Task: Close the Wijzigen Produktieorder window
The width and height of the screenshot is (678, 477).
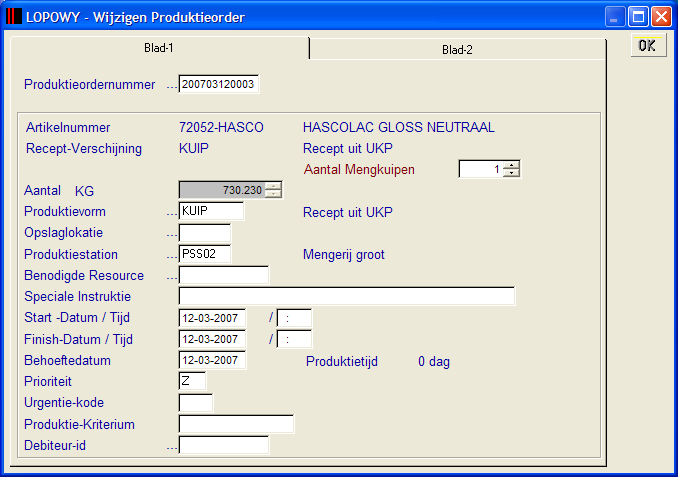Action: pyautogui.click(x=661, y=17)
